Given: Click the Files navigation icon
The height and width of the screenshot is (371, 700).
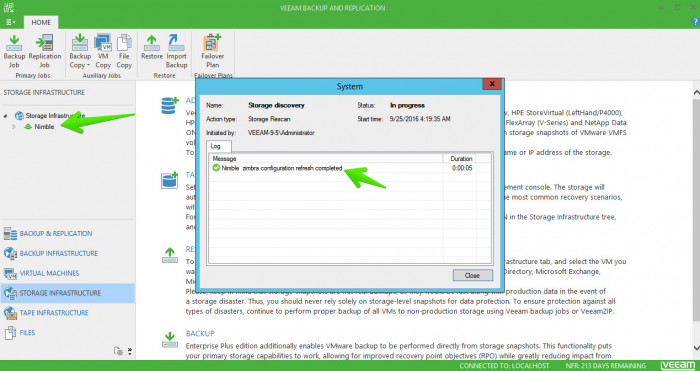Looking at the screenshot, I should click(x=10, y=333).
